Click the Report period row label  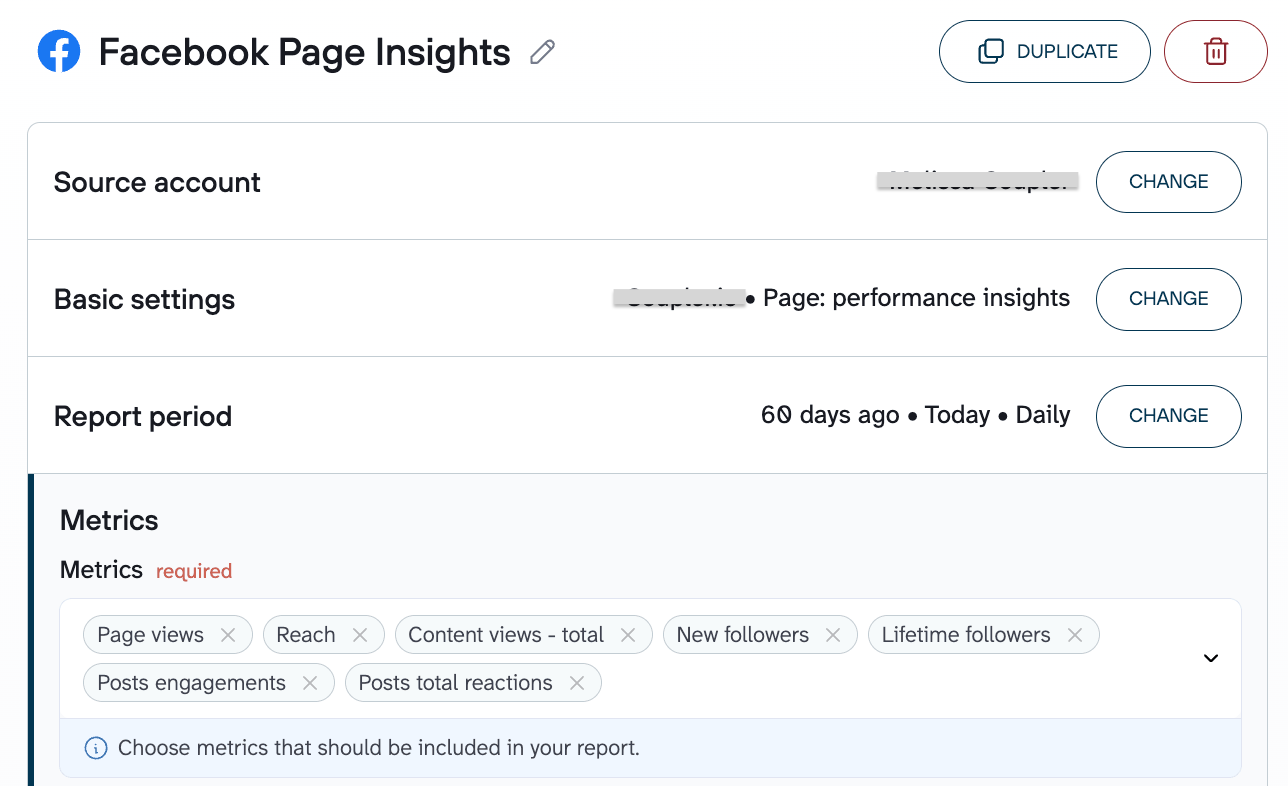click(x=143, y=416)
